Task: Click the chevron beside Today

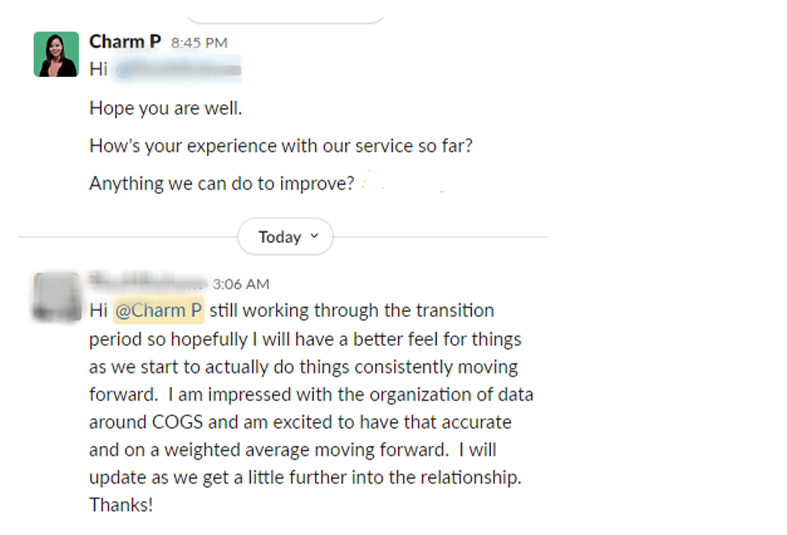Action: click(x=314, y=237)
